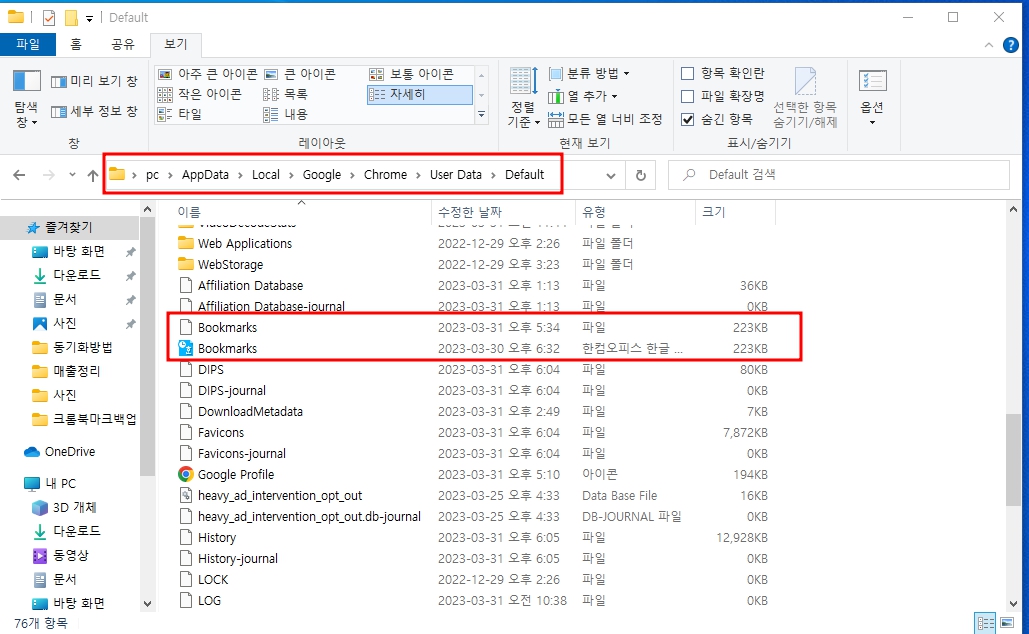The height and width of the screenshot is (634, 1029).
Task: Customize quick access toolbar dropdown arrow
Action: pyautogui.click(x=89, y=18)
